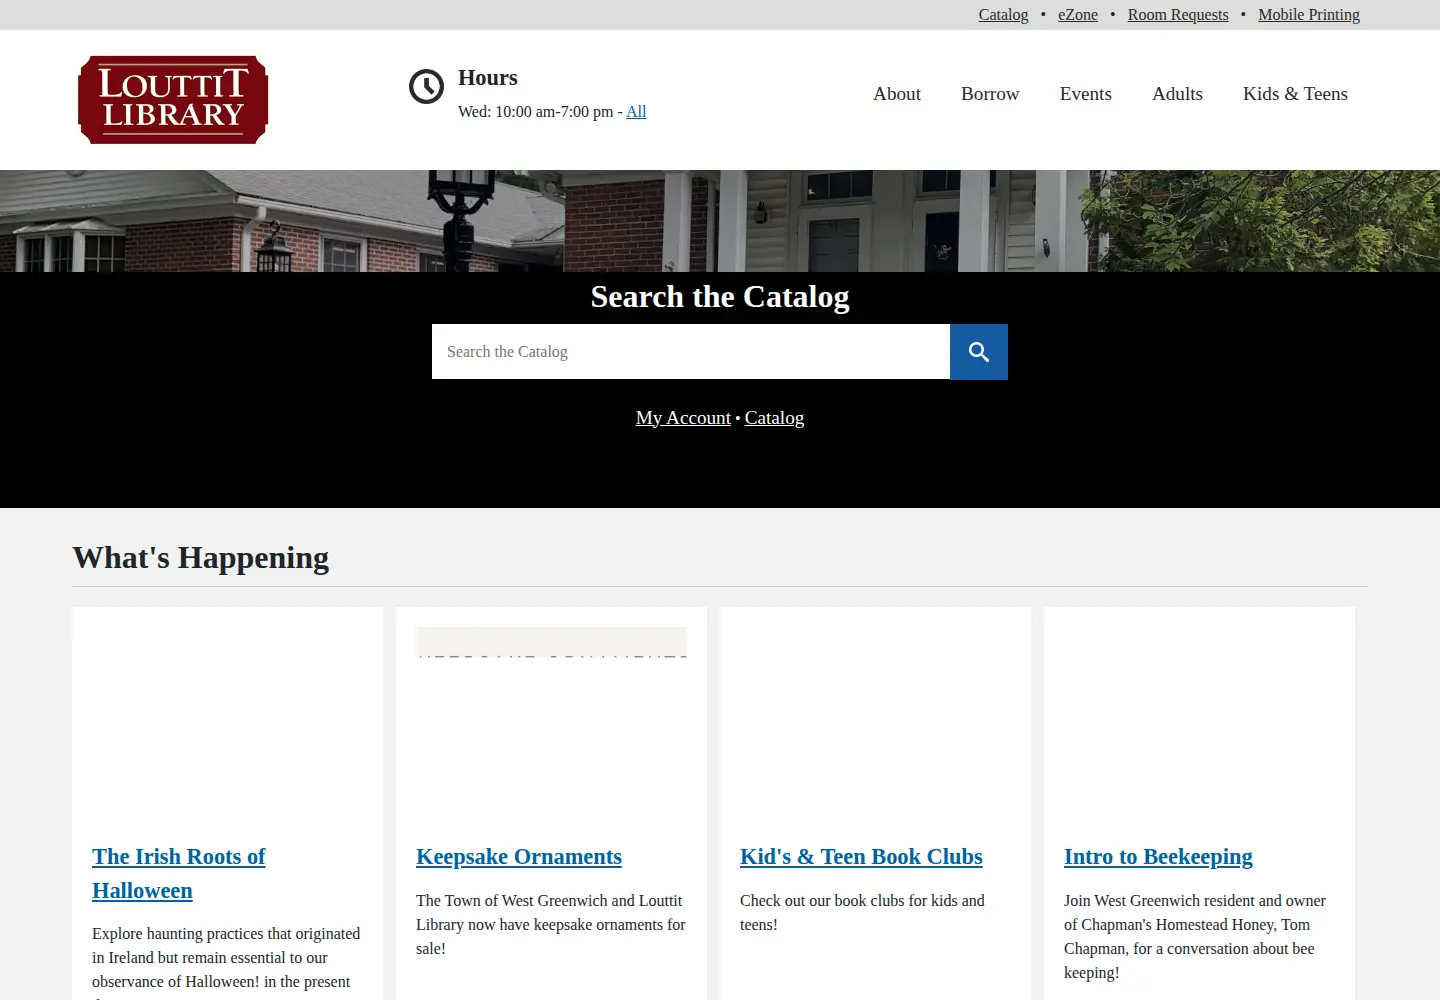This screenshot has width=1440, height=1000.
Task: Click the text "Wed: 10:00 am-7:00 pm"
Action: click(536, 112)
